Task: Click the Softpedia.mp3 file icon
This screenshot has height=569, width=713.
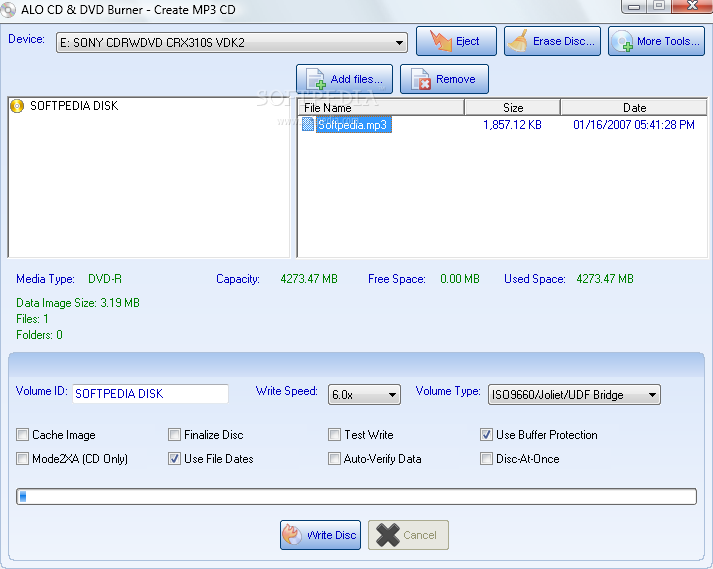Action: point(308,124)
